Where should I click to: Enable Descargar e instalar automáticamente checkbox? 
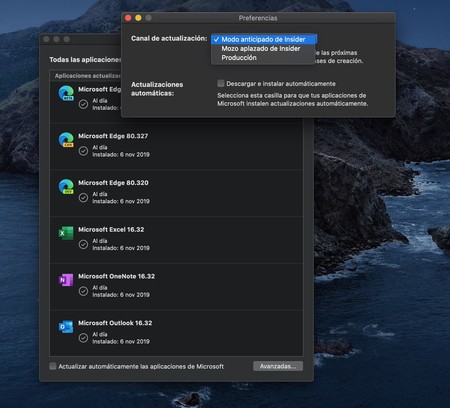pyautogui.click(x=221, y=83)
